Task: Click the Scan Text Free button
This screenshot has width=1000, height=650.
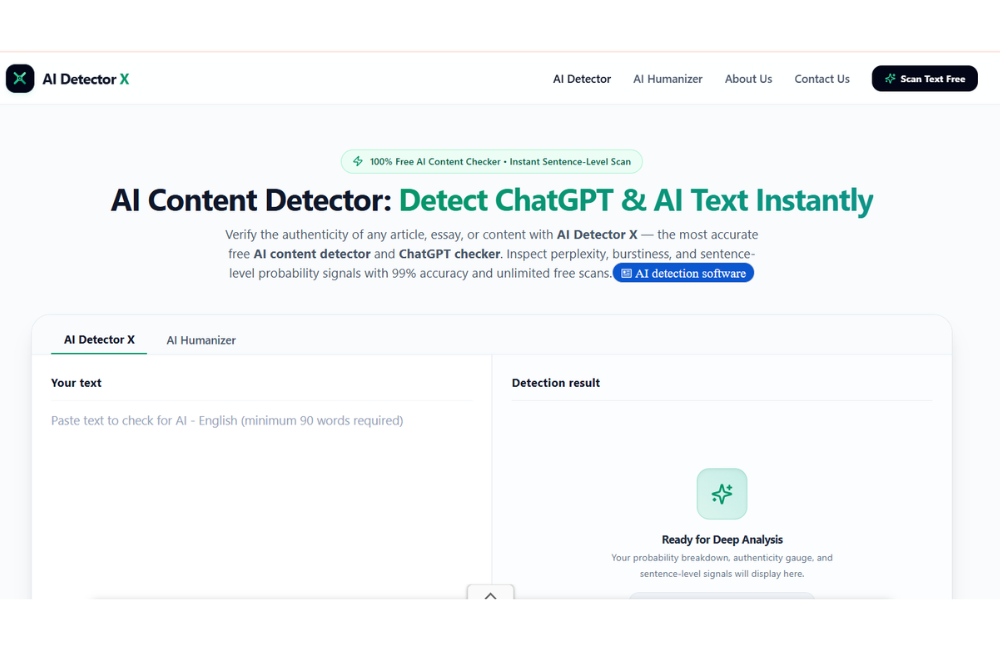Action: (924, 78)
